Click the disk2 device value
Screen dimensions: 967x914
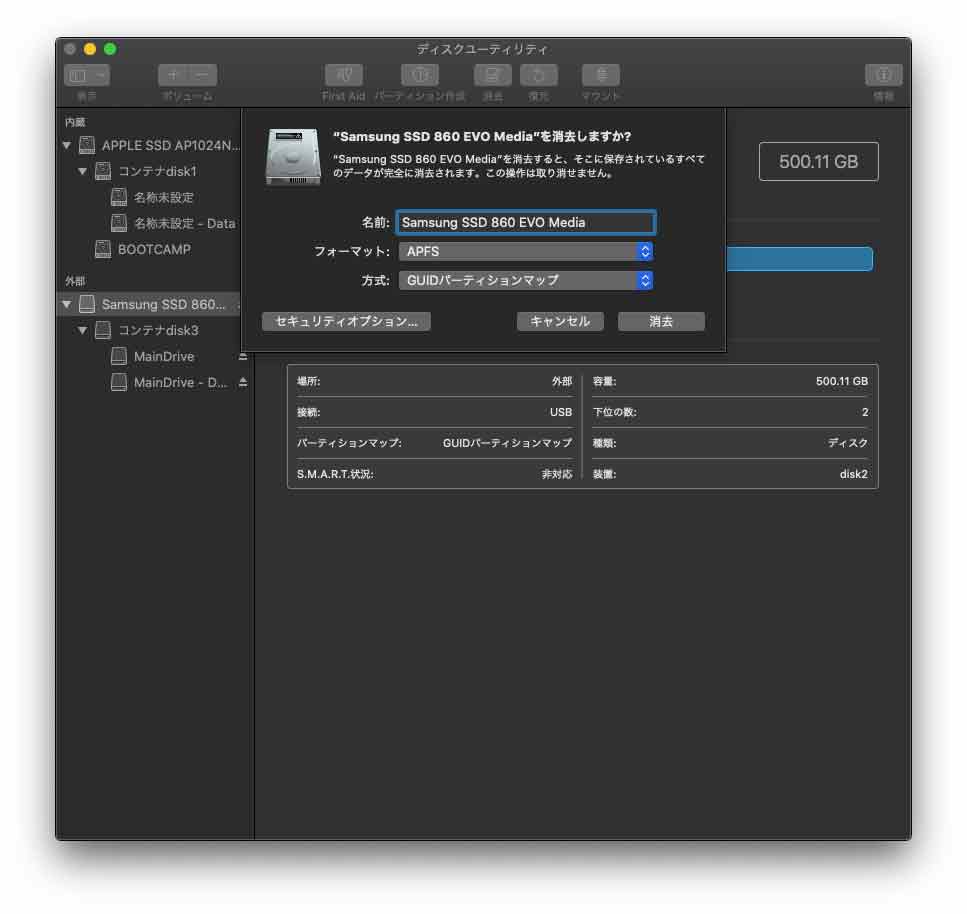(854, 474)
